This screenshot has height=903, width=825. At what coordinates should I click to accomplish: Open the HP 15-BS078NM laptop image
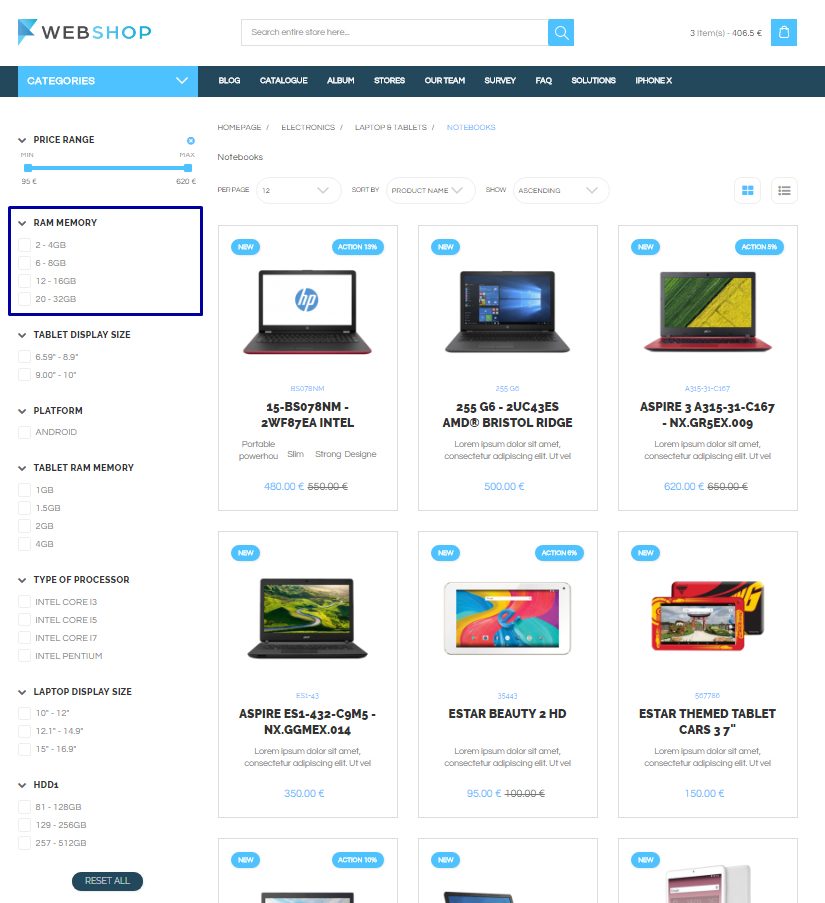307,312
